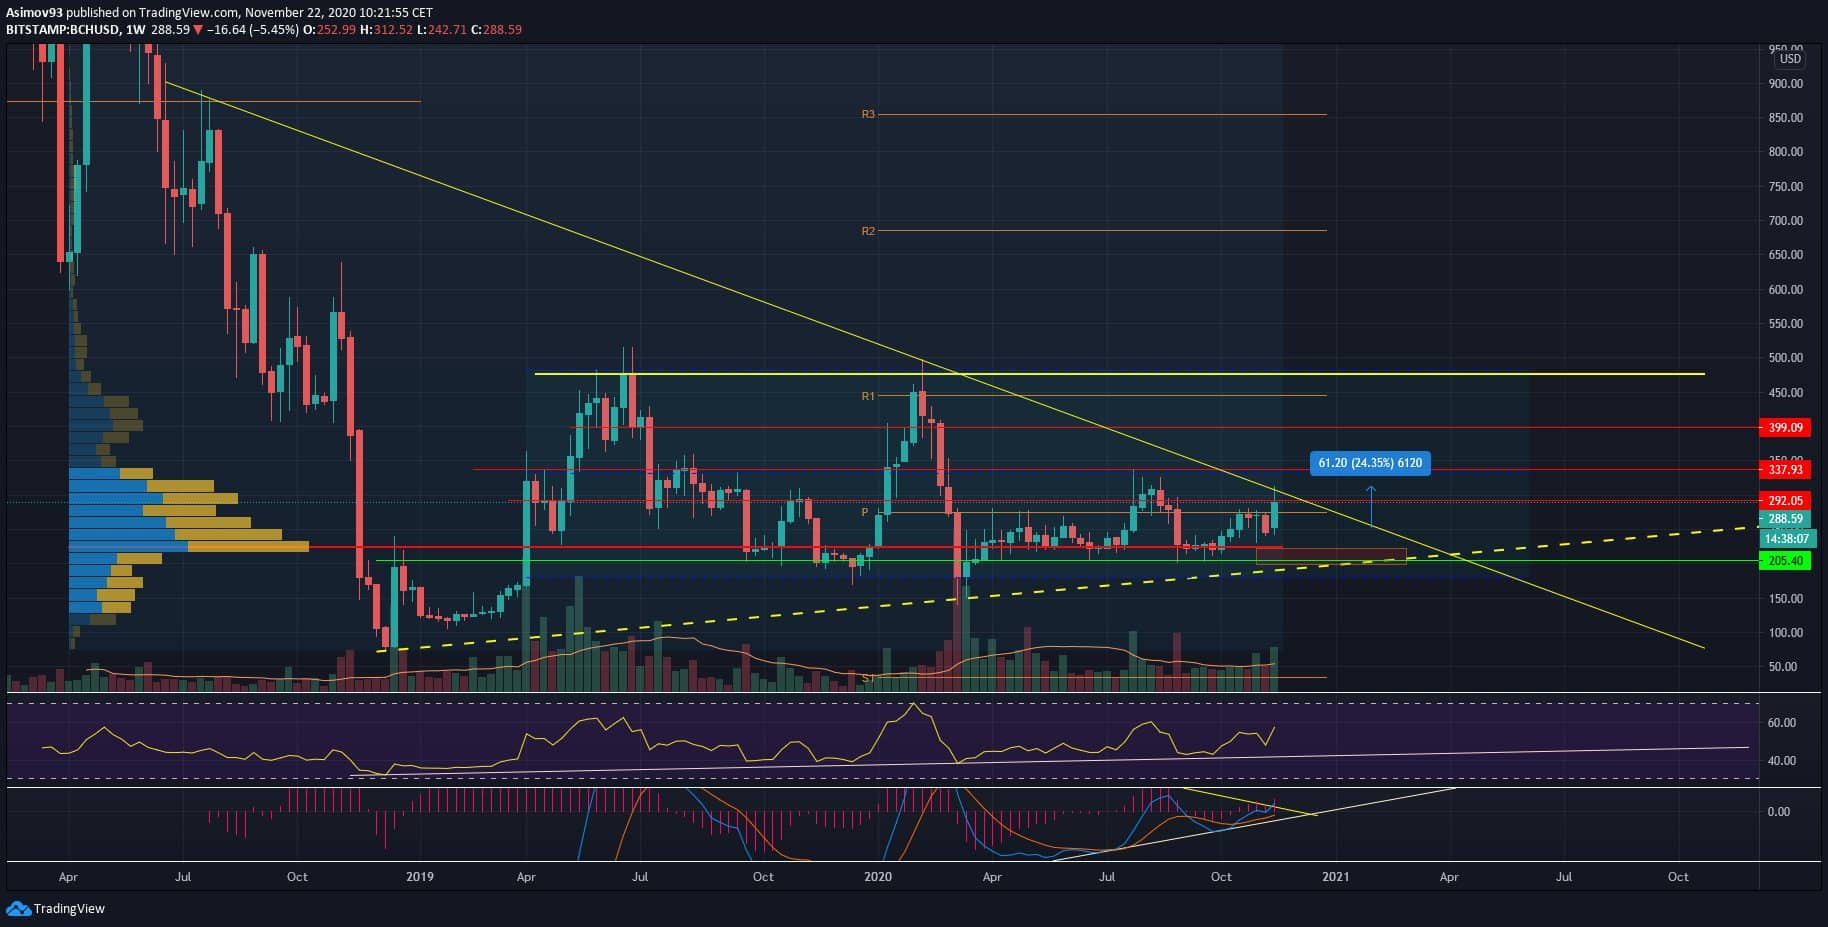Click the 2020 marker on time axis

point(877,877)
